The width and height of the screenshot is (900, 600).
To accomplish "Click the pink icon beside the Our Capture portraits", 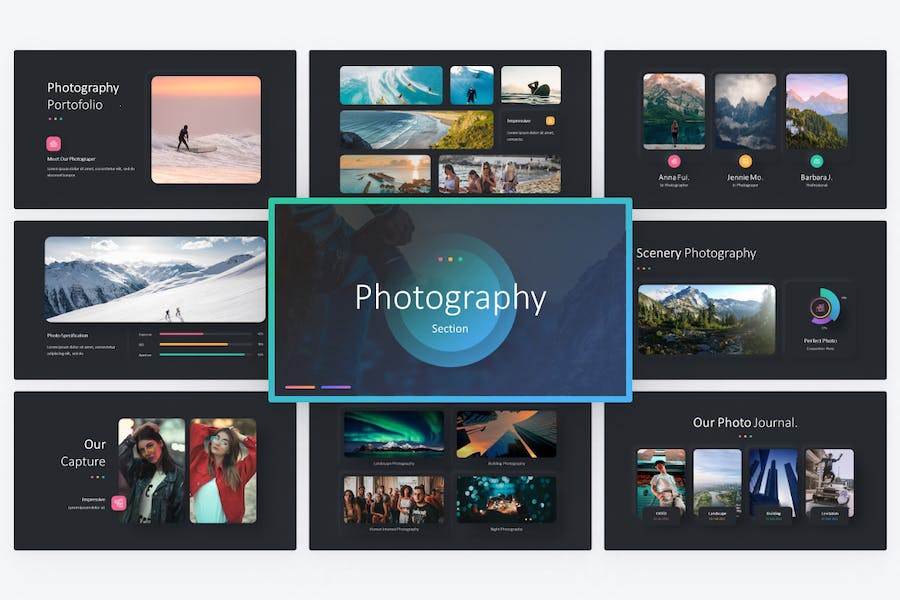I will pos(119,503).
